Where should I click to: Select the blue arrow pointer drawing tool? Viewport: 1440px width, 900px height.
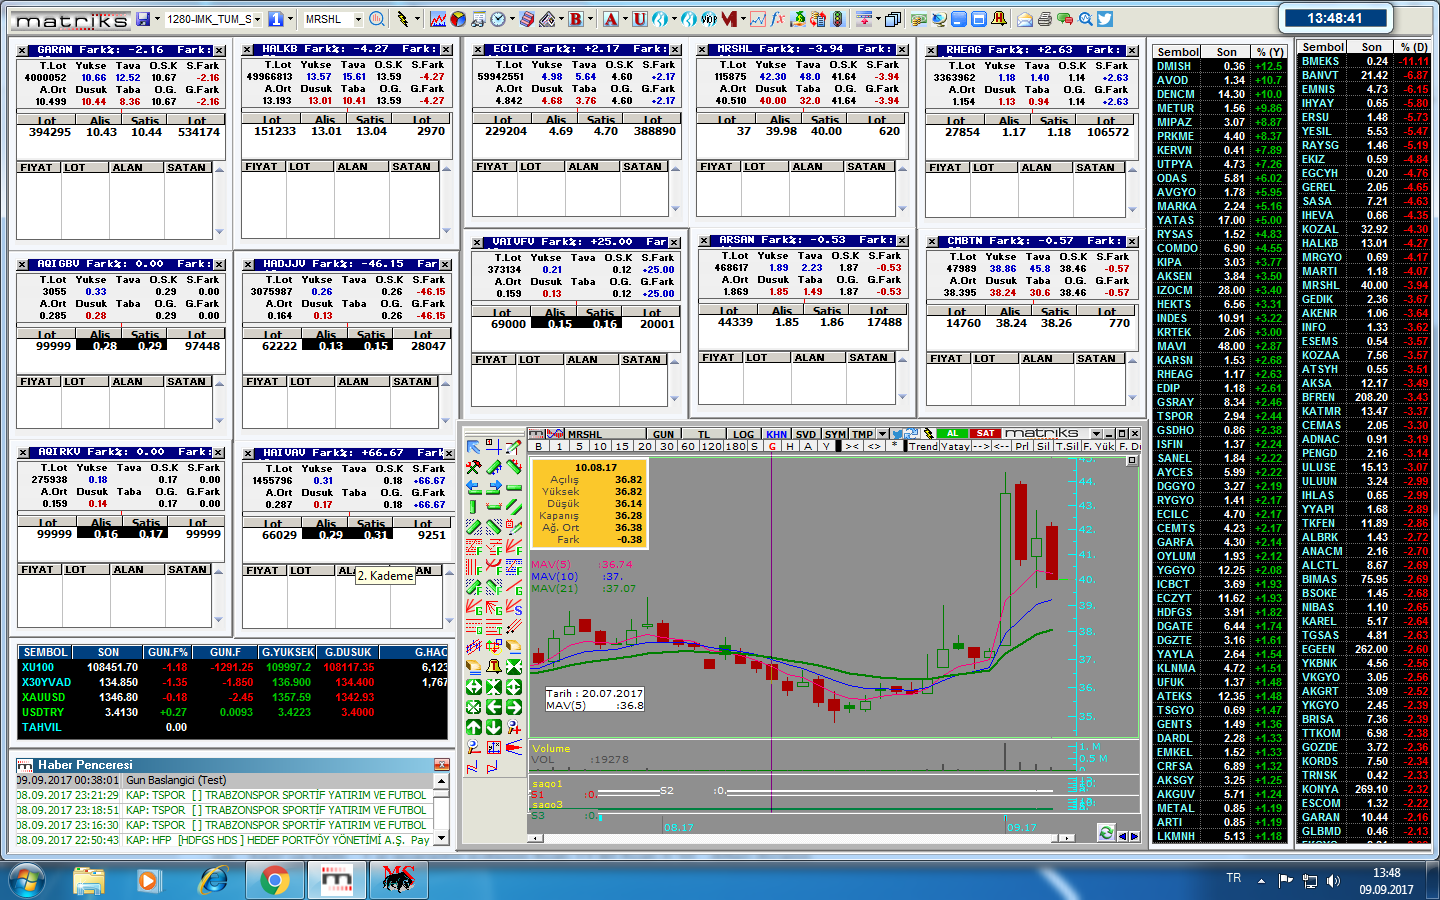[474, 447]
